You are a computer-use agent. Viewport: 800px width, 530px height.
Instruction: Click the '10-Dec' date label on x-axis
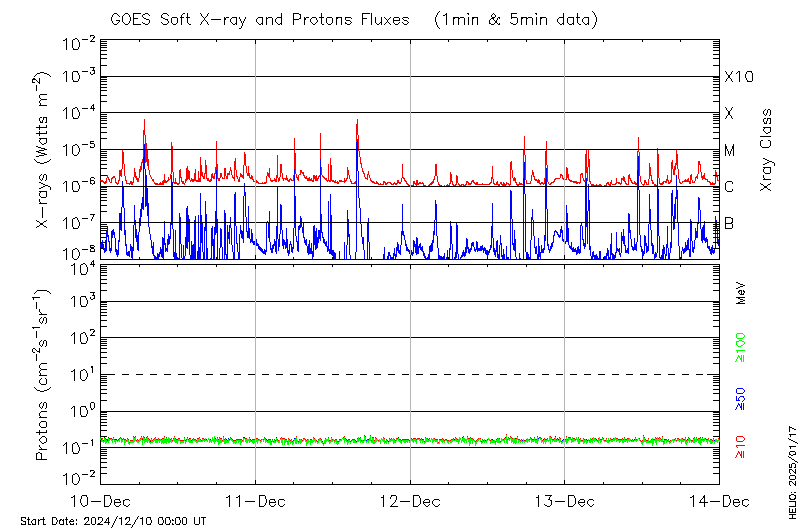101,500
